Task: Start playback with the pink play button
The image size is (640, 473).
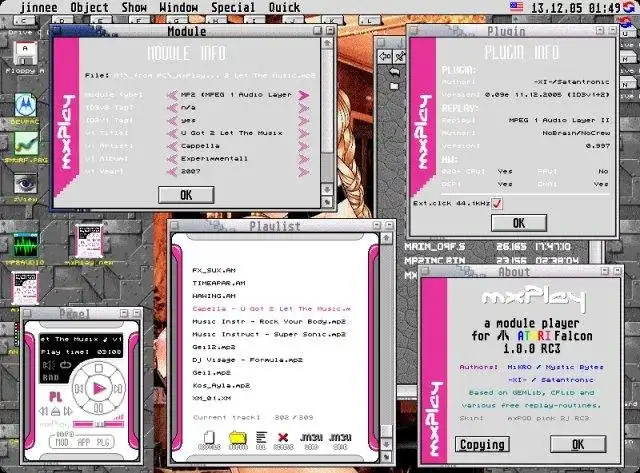Action: [x=99, y=388]
